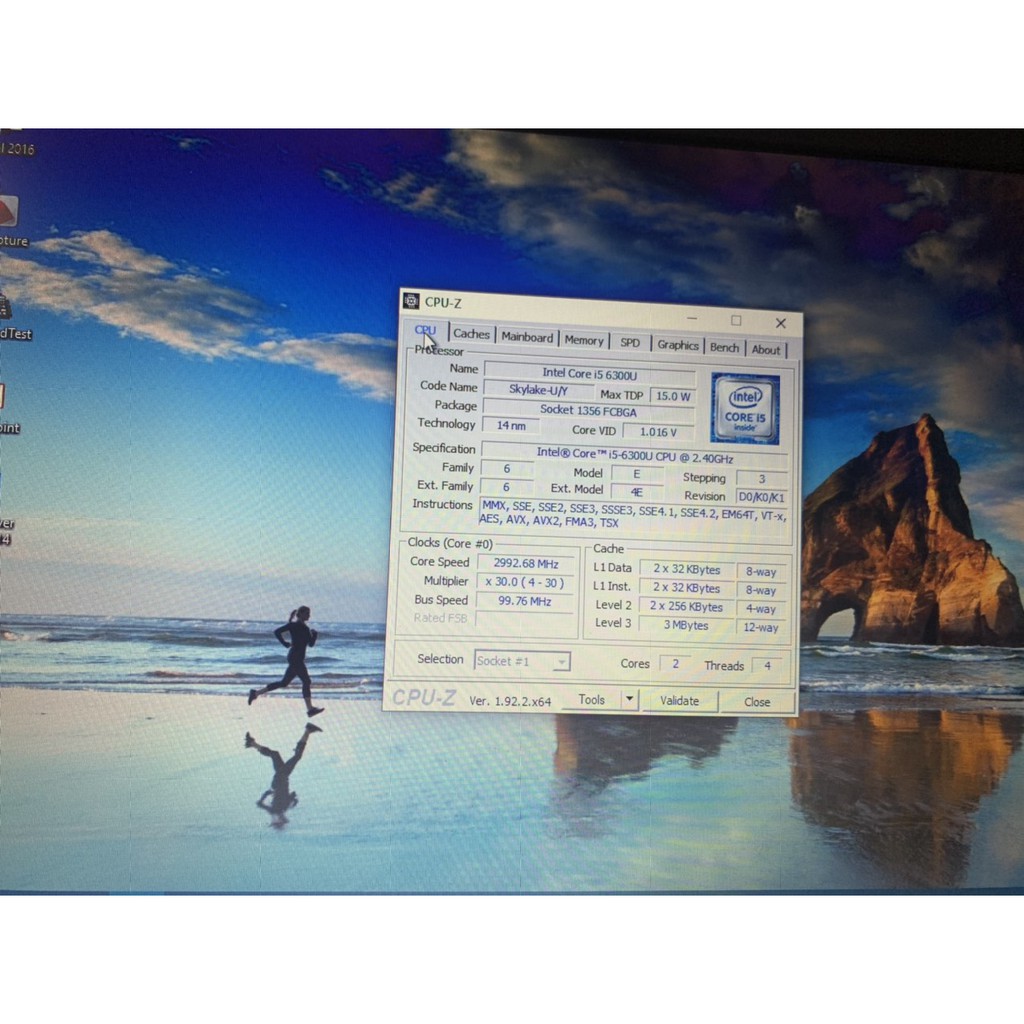
Task: Open the Socket #1 selection dropdown
Action: (x=521, y=661)
